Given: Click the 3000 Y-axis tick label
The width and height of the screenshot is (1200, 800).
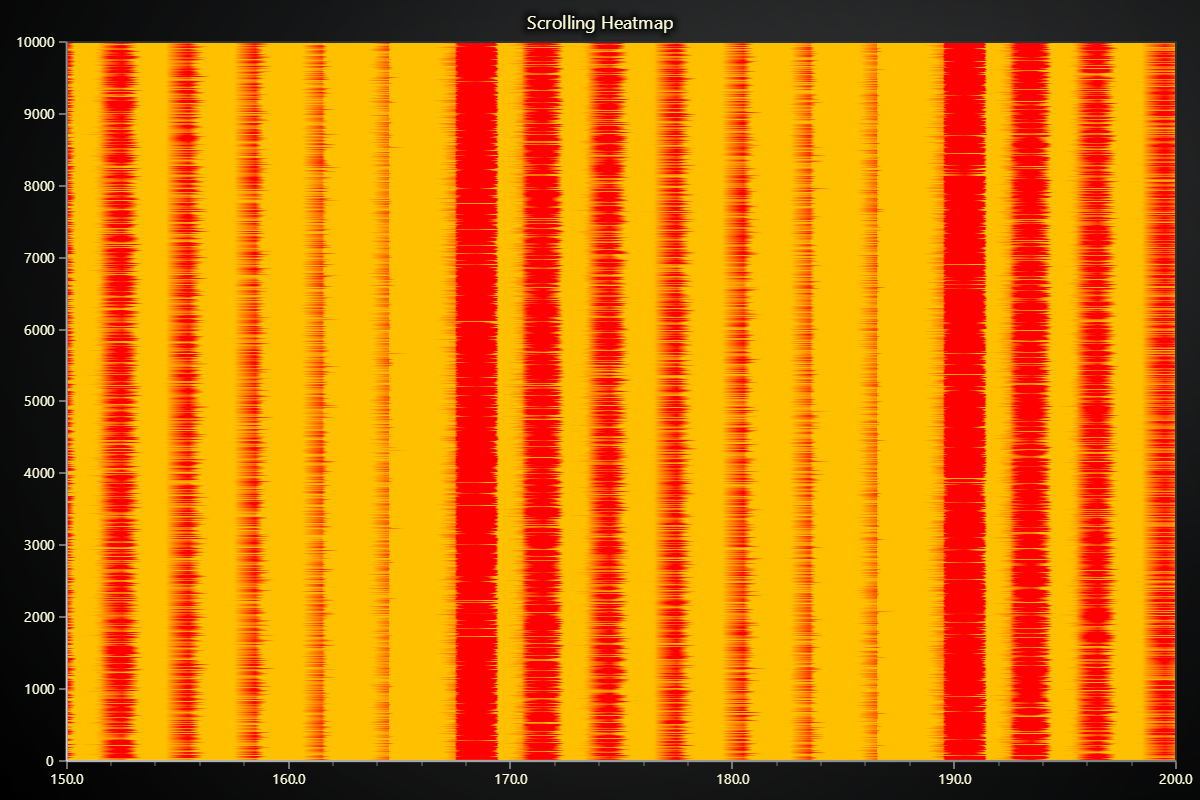Looking at the screenshot, I should [38, 545].
